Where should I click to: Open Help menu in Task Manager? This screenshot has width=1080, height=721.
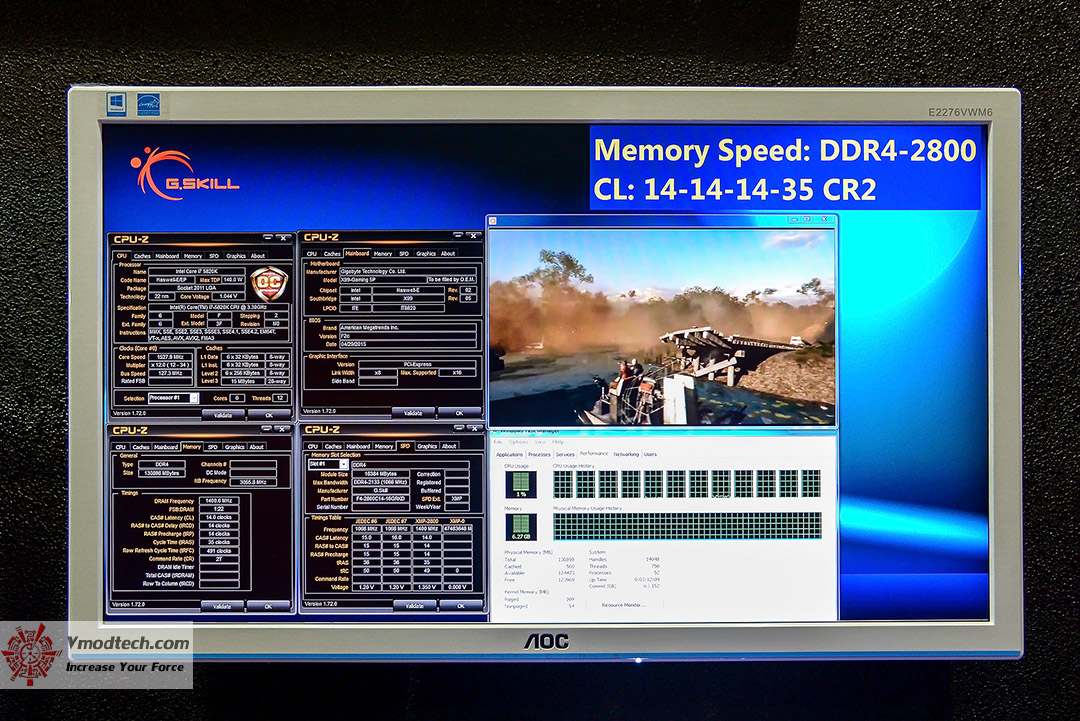point(558,442)
